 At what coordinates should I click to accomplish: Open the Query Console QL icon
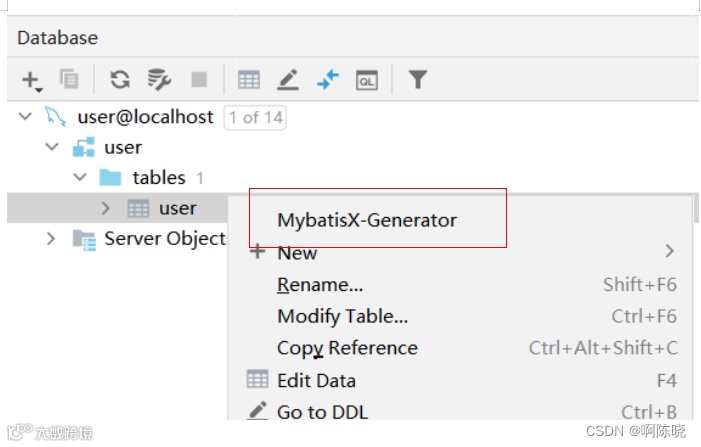367,81
